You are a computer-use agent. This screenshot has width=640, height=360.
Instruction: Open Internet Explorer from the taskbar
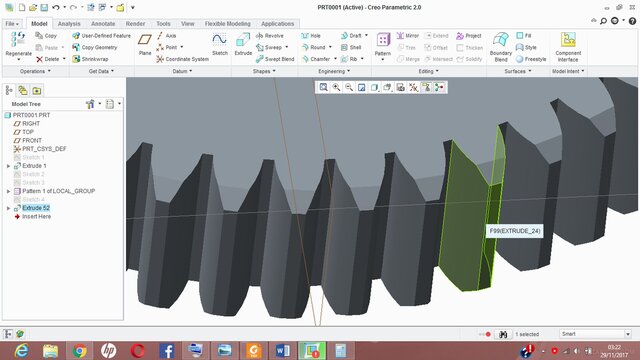coord(21,351)
